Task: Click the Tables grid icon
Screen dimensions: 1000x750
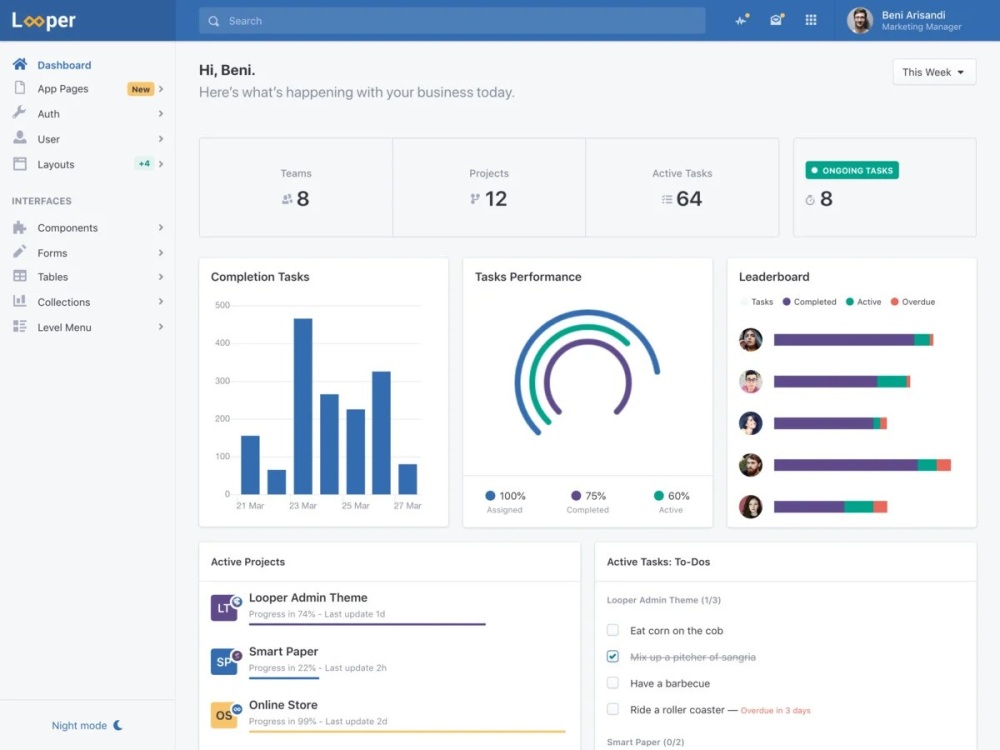Action: point(20,276)
